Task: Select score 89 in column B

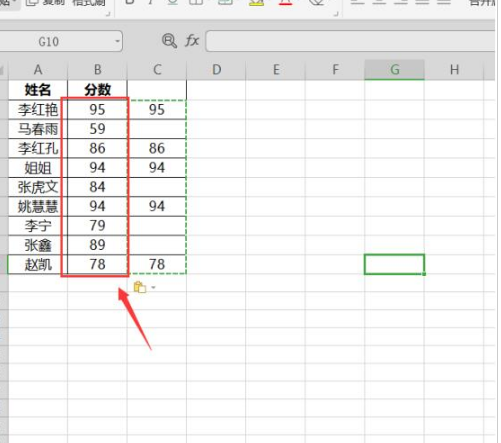Action: tap(97, 245)
